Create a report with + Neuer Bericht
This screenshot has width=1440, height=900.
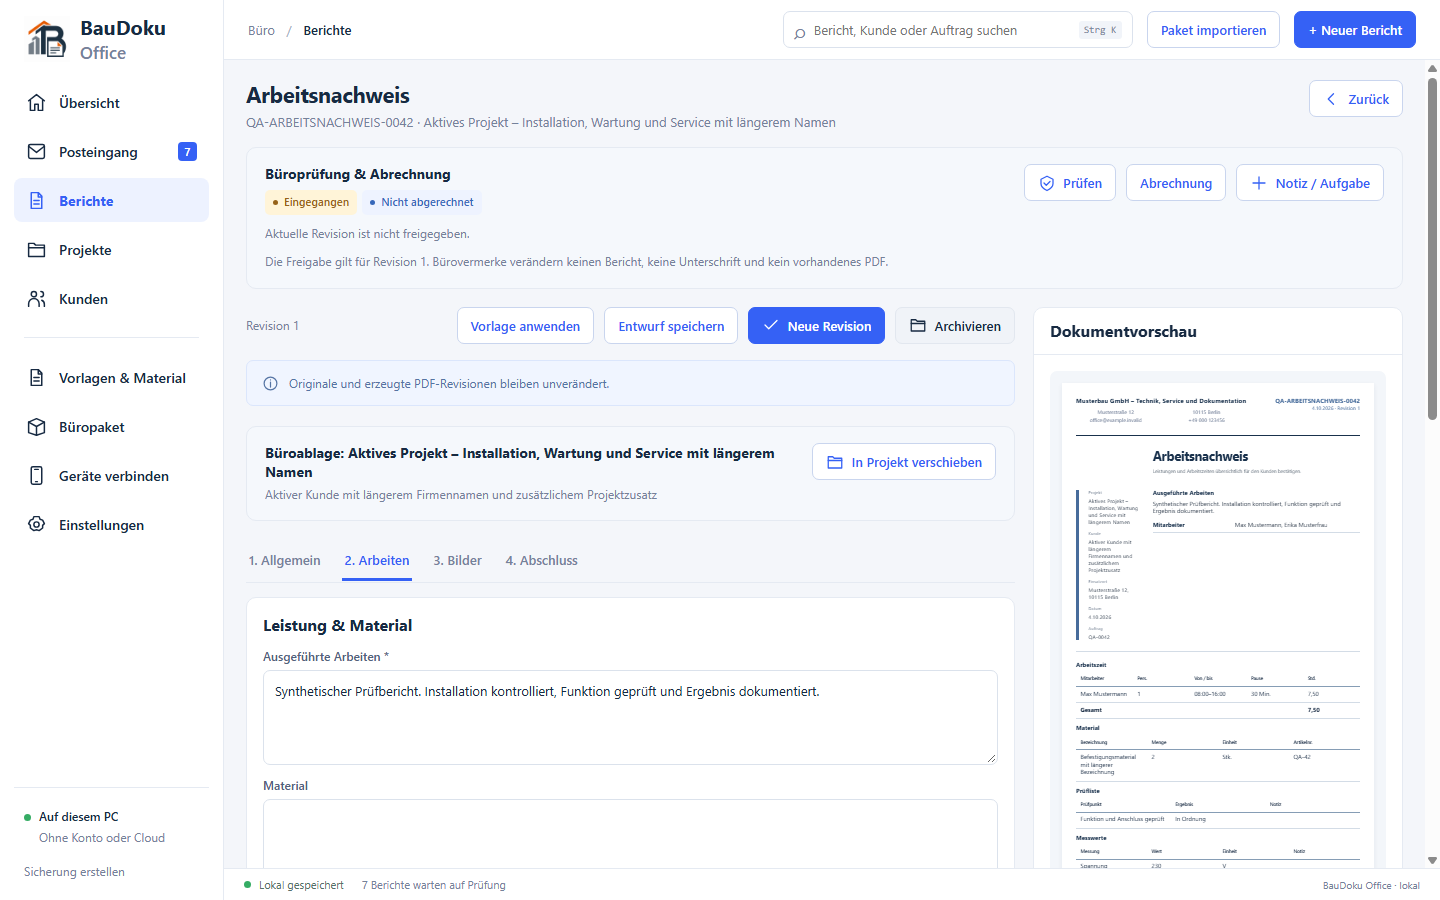click(x=1355, y=30)
